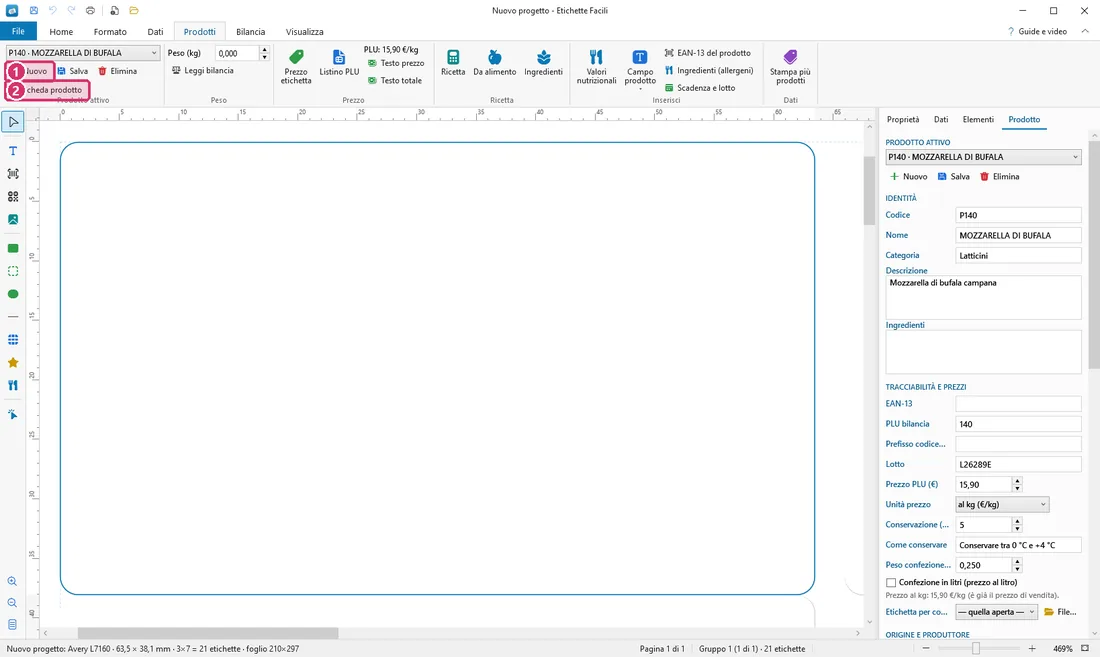Click the zoom slider handle in status bar
Viewport: 1100px width, 657px height.
(975, 649)
